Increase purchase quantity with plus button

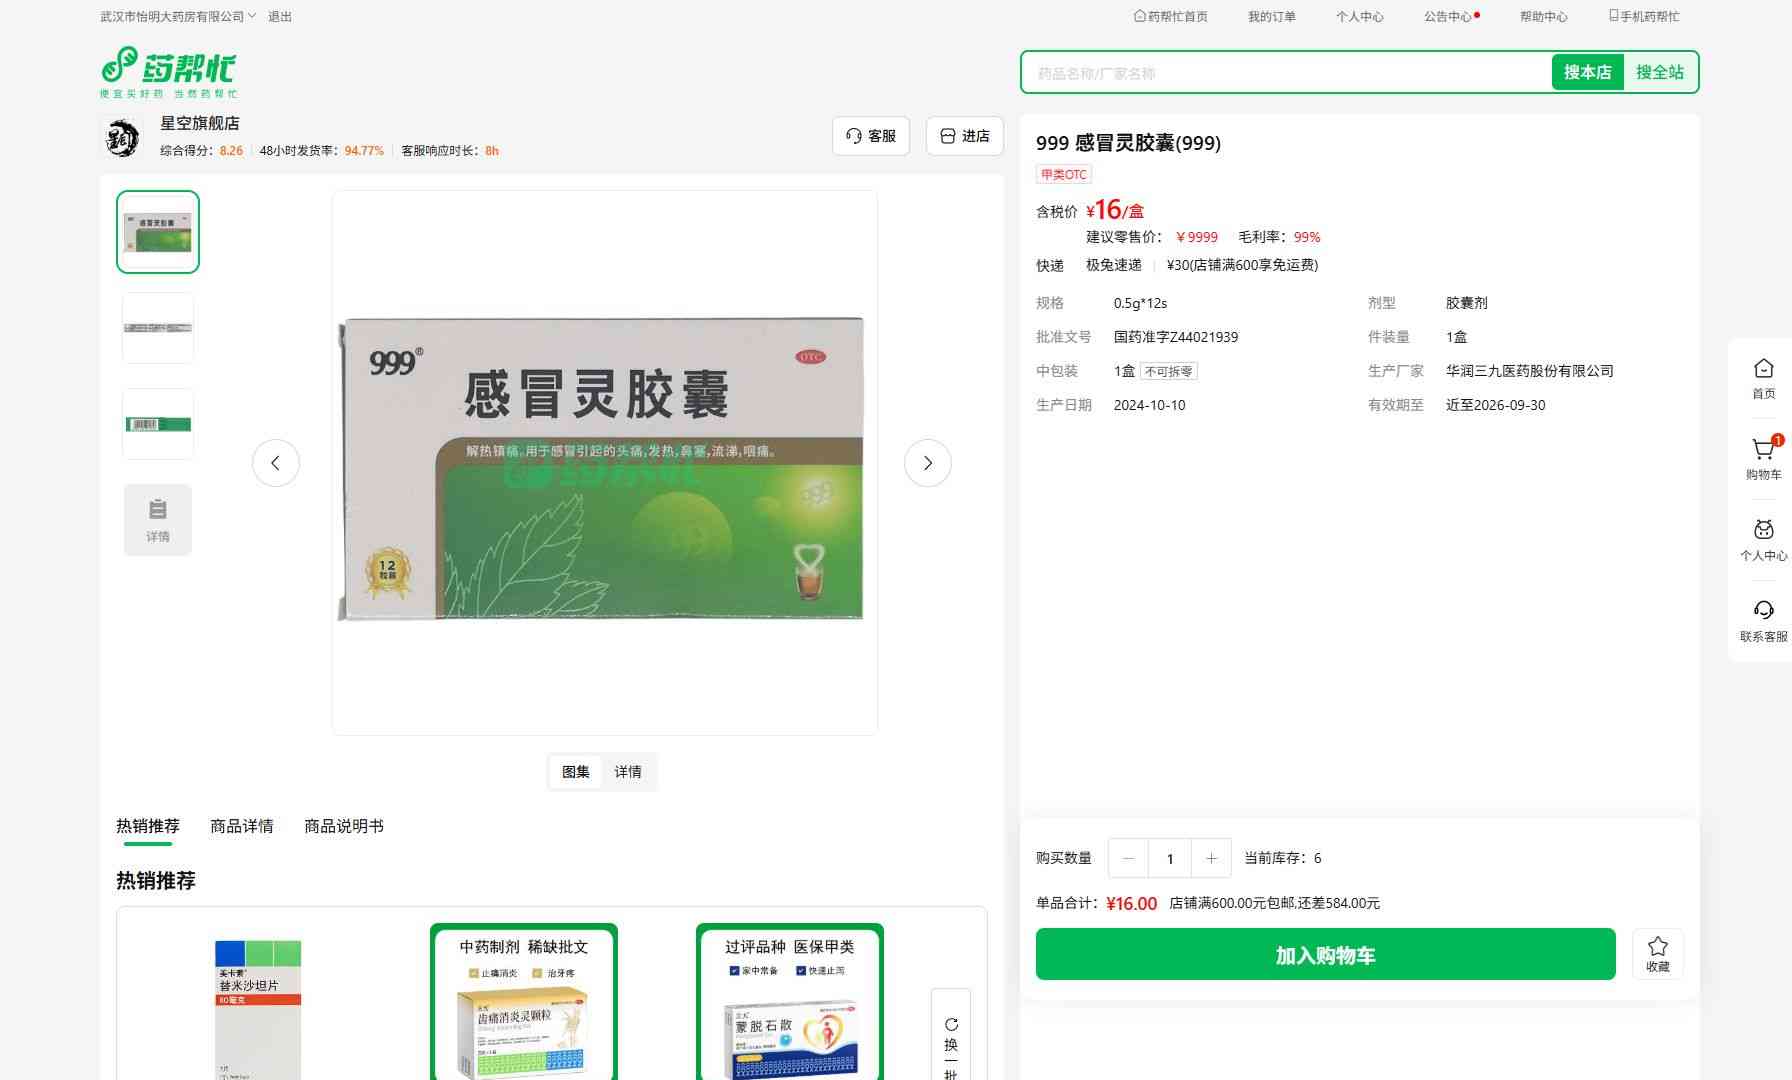(x=1211, y=858)
